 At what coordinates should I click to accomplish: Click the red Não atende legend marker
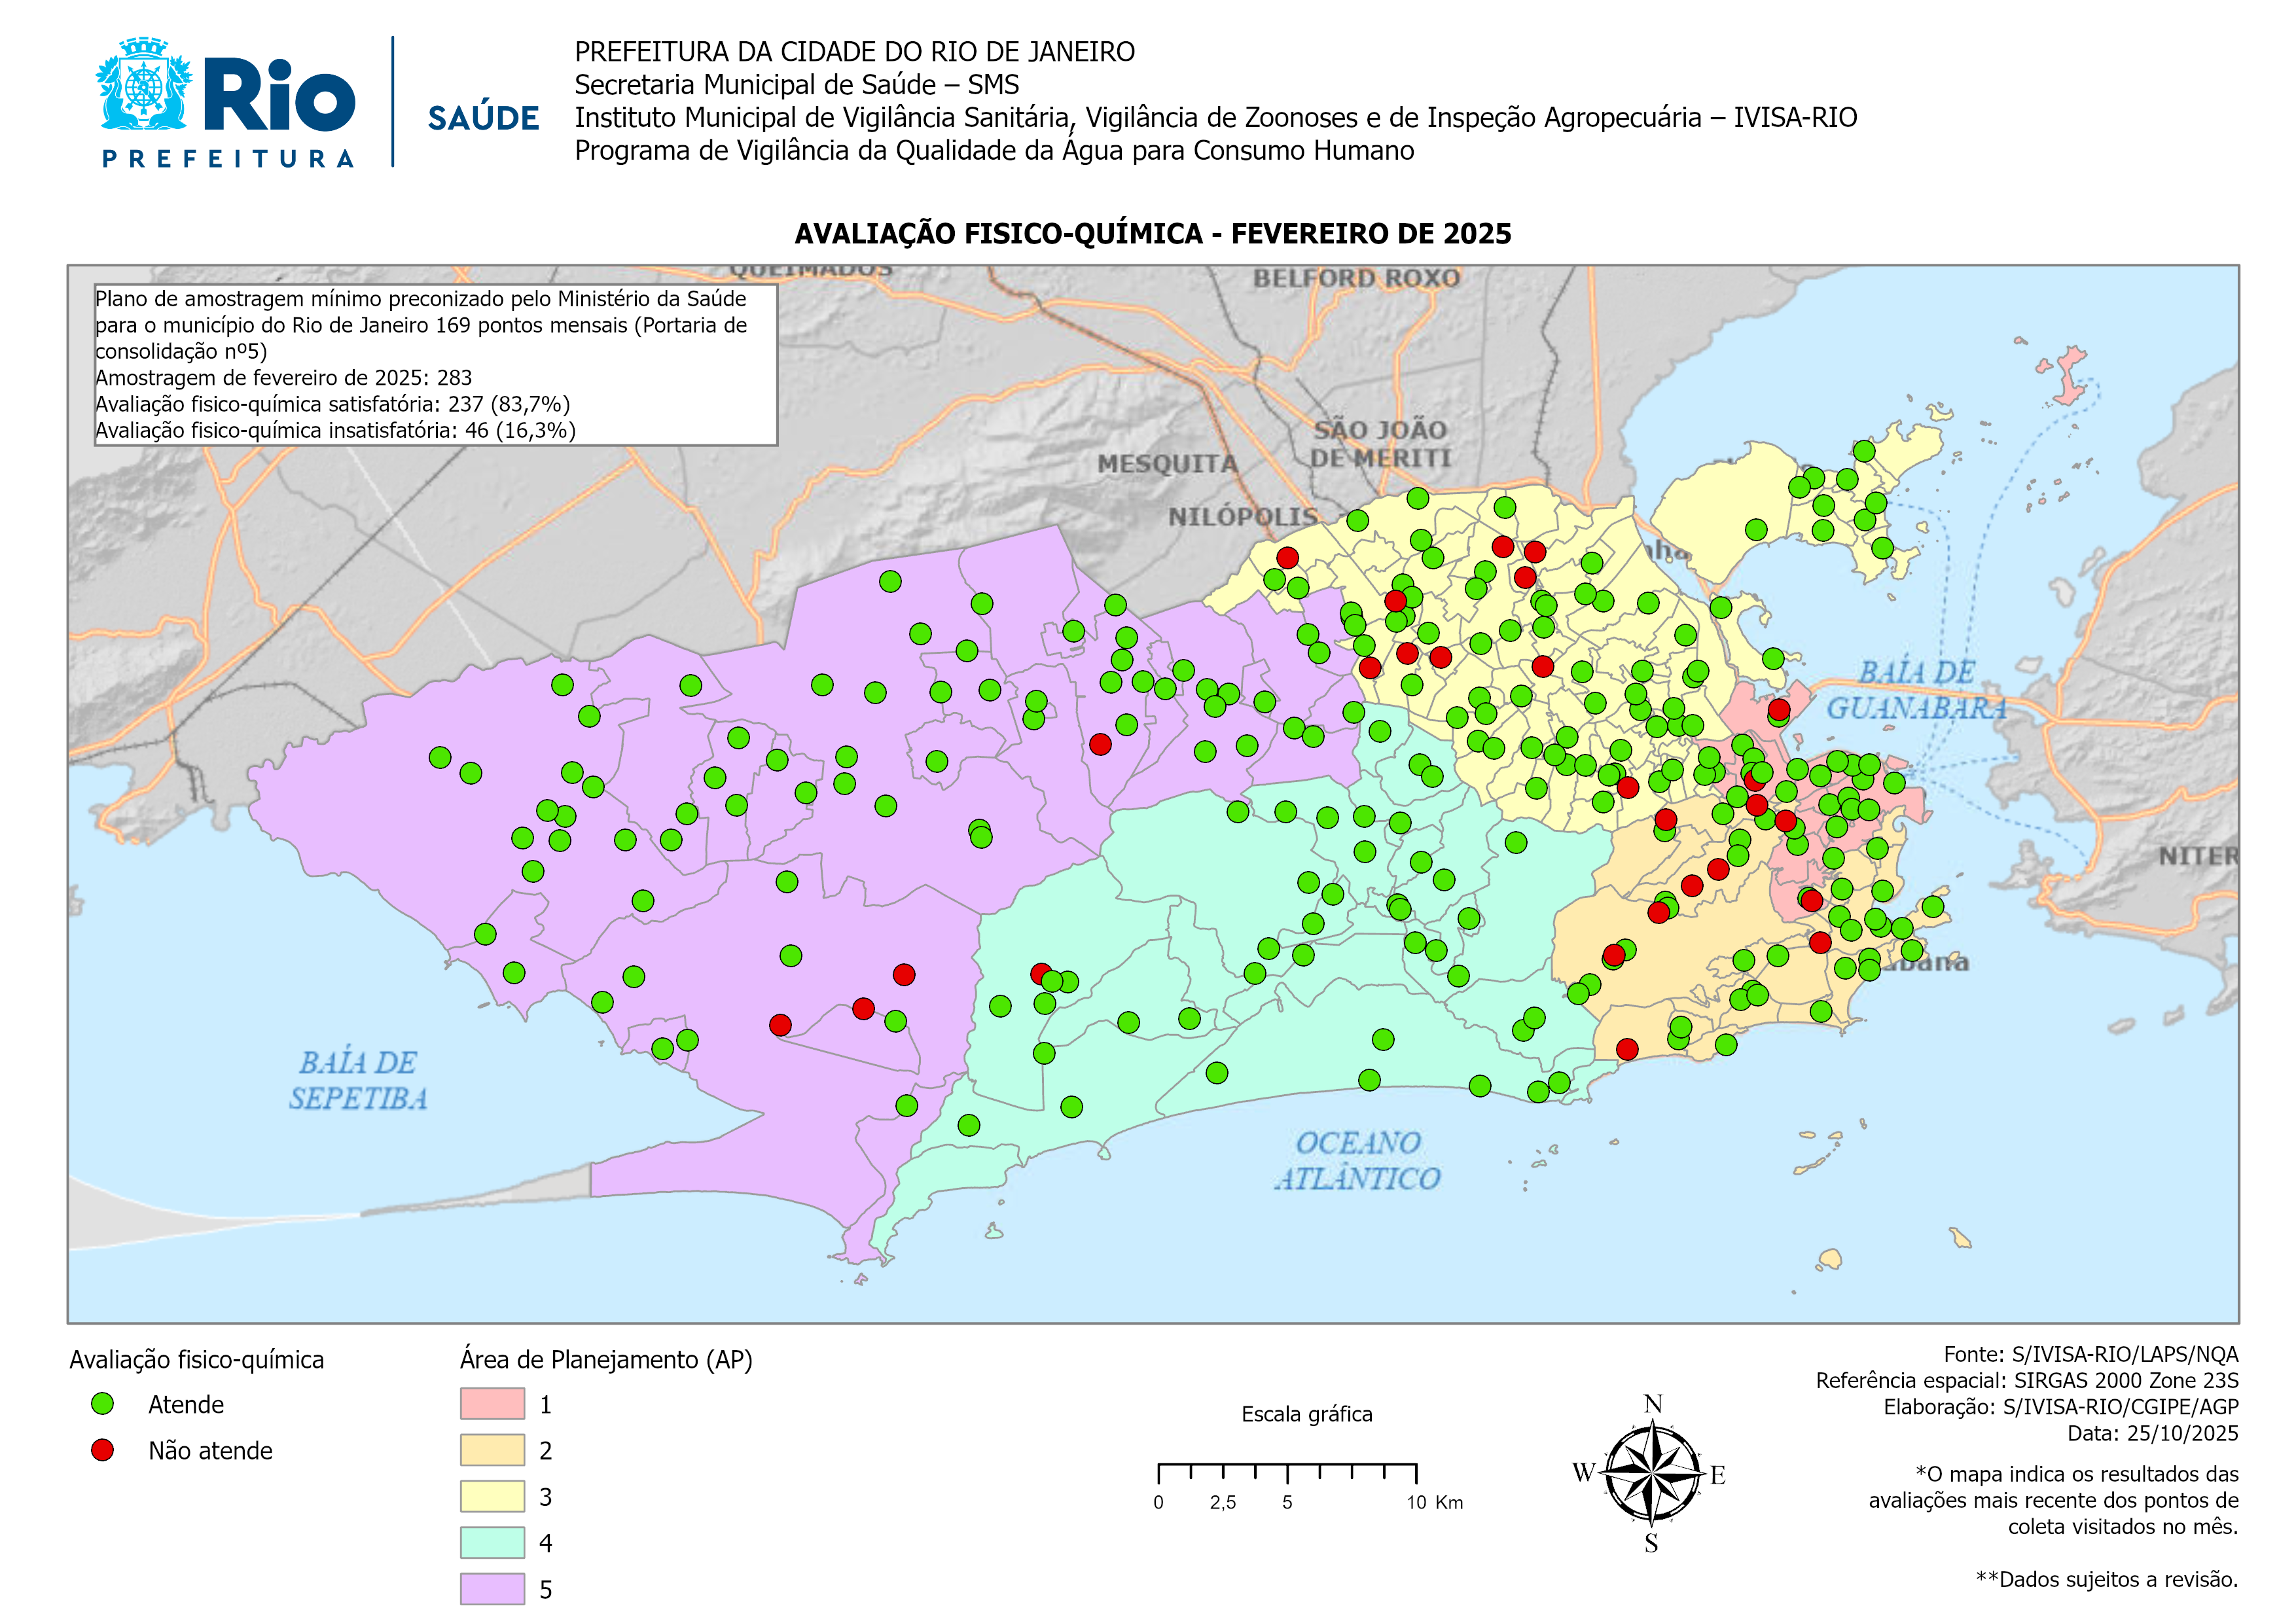tap(102, 1450)
